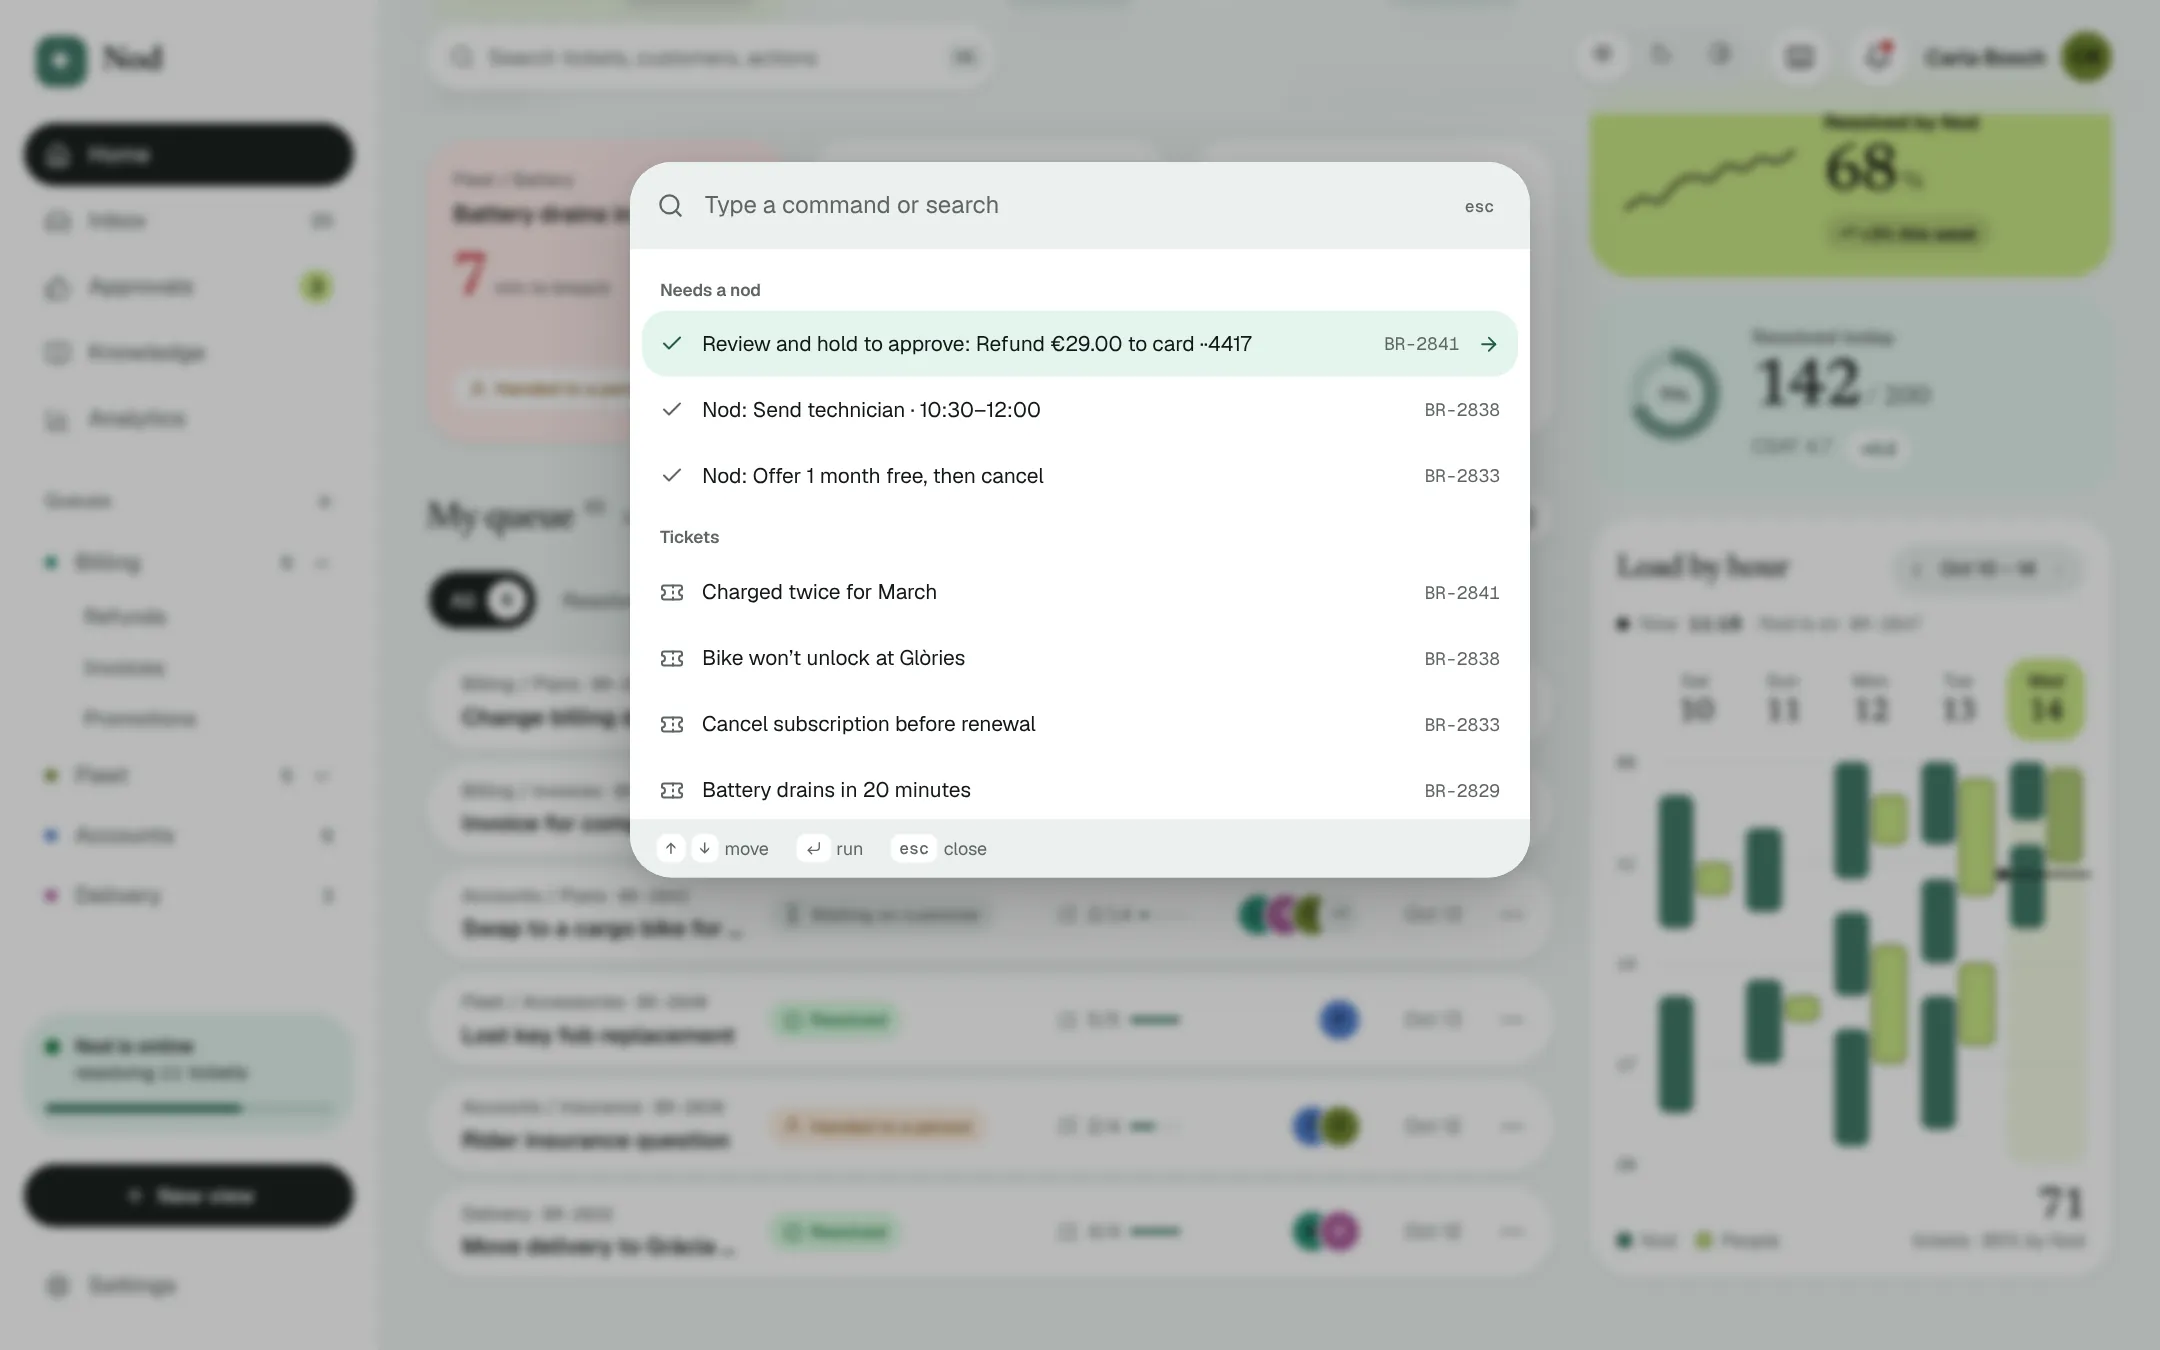Toggle the 'All' filter pill in My queue
The height and width of the screenshot is (1350, 2160).
483,600
